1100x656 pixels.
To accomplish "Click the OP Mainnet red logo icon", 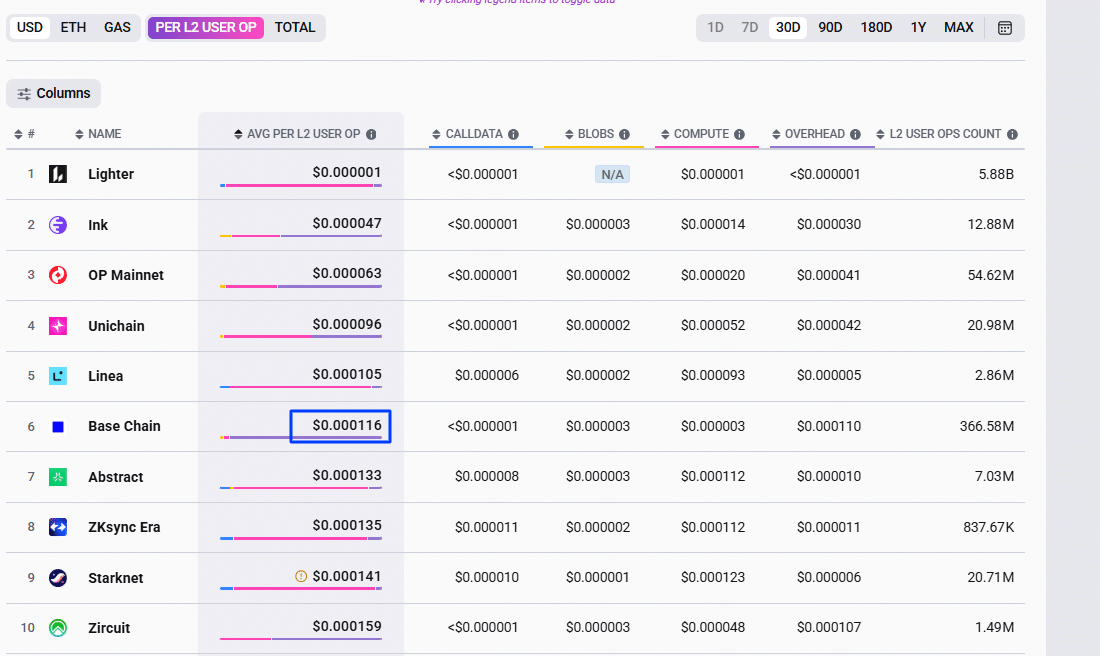I will coord(58,275).
